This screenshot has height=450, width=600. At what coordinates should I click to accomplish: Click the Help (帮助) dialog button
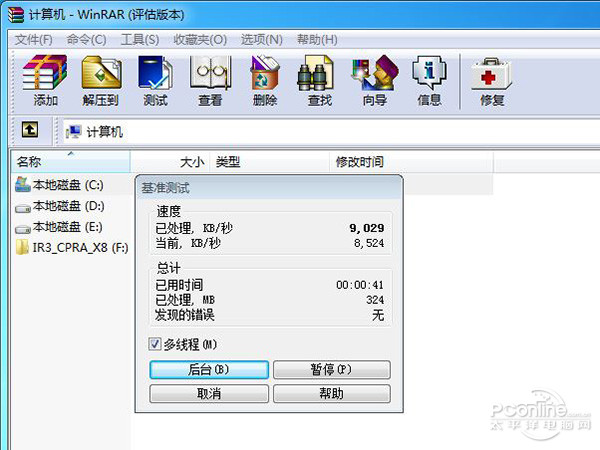332,393
